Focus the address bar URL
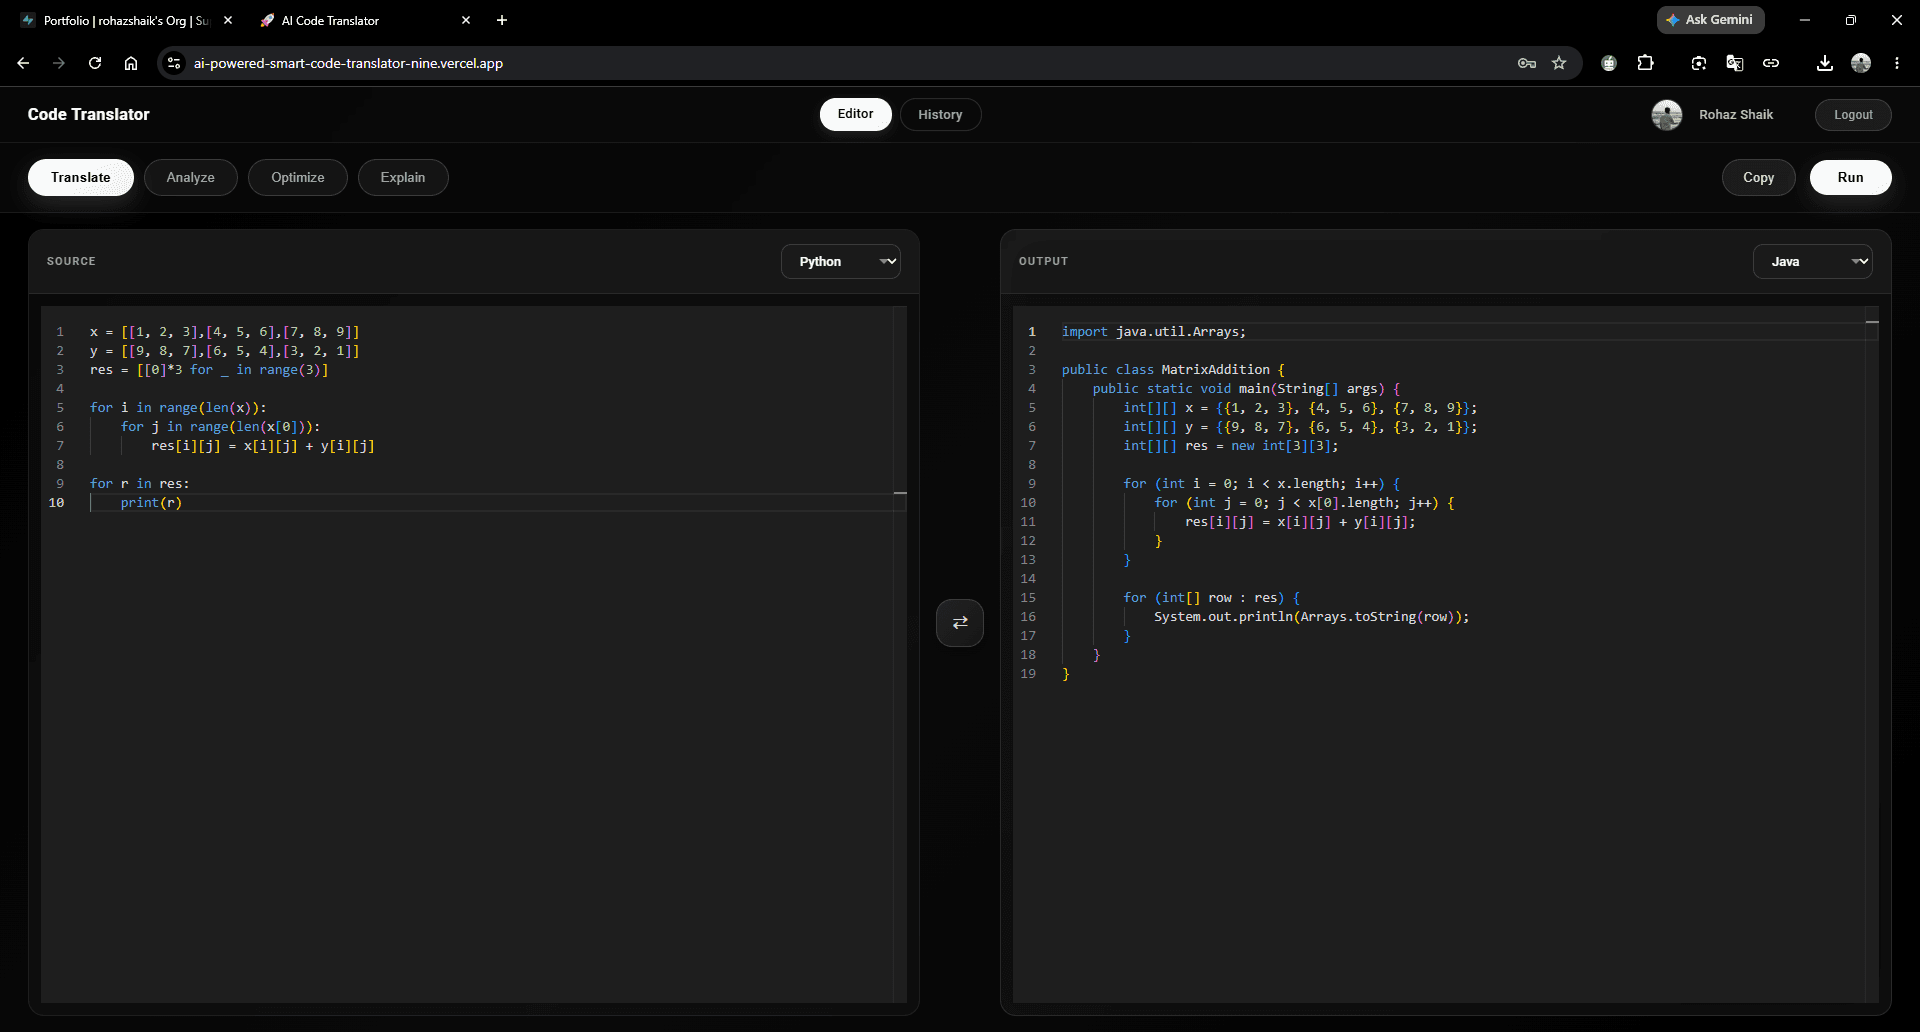The image size is (1920, 1032). click(x=348, y=63)
